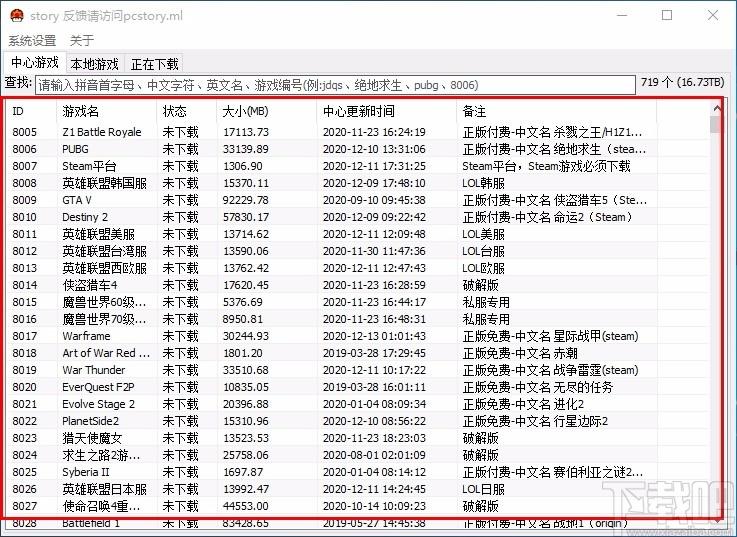Minimize the story window

622,15
